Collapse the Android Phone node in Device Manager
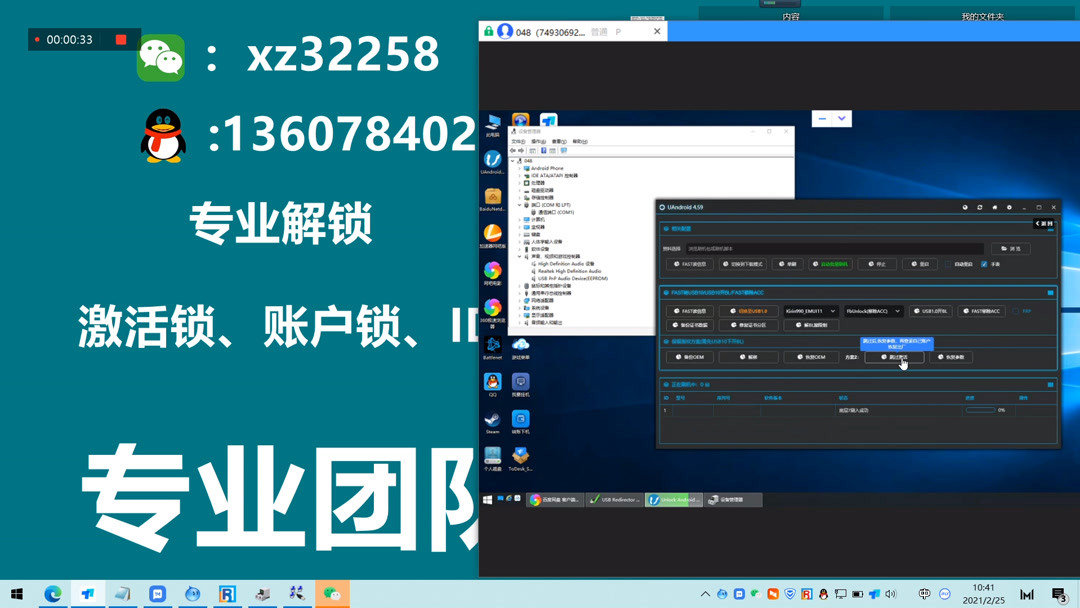The width and height of the screenshot is (1080, 608). pos(520,168)
